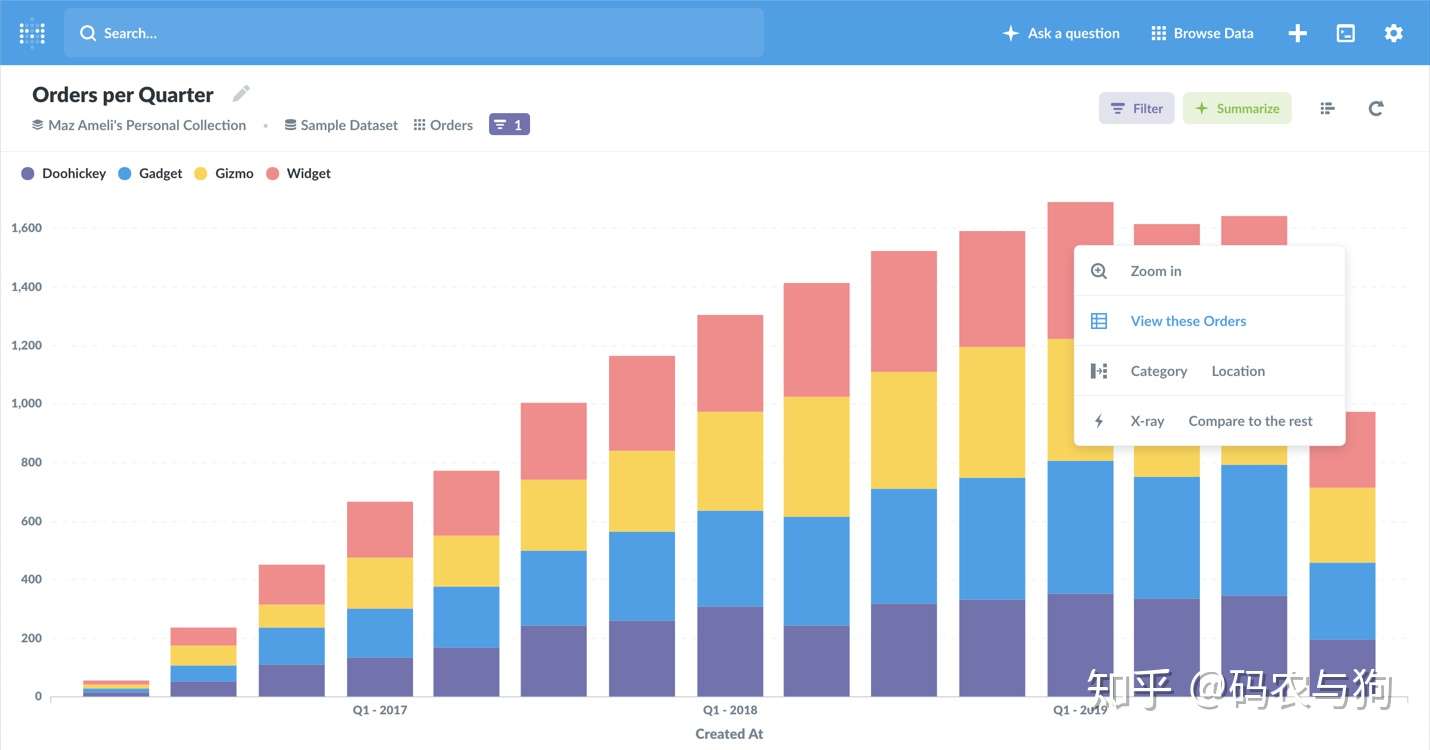
Task: Click the question details list icon
Action: (1328, 108)
